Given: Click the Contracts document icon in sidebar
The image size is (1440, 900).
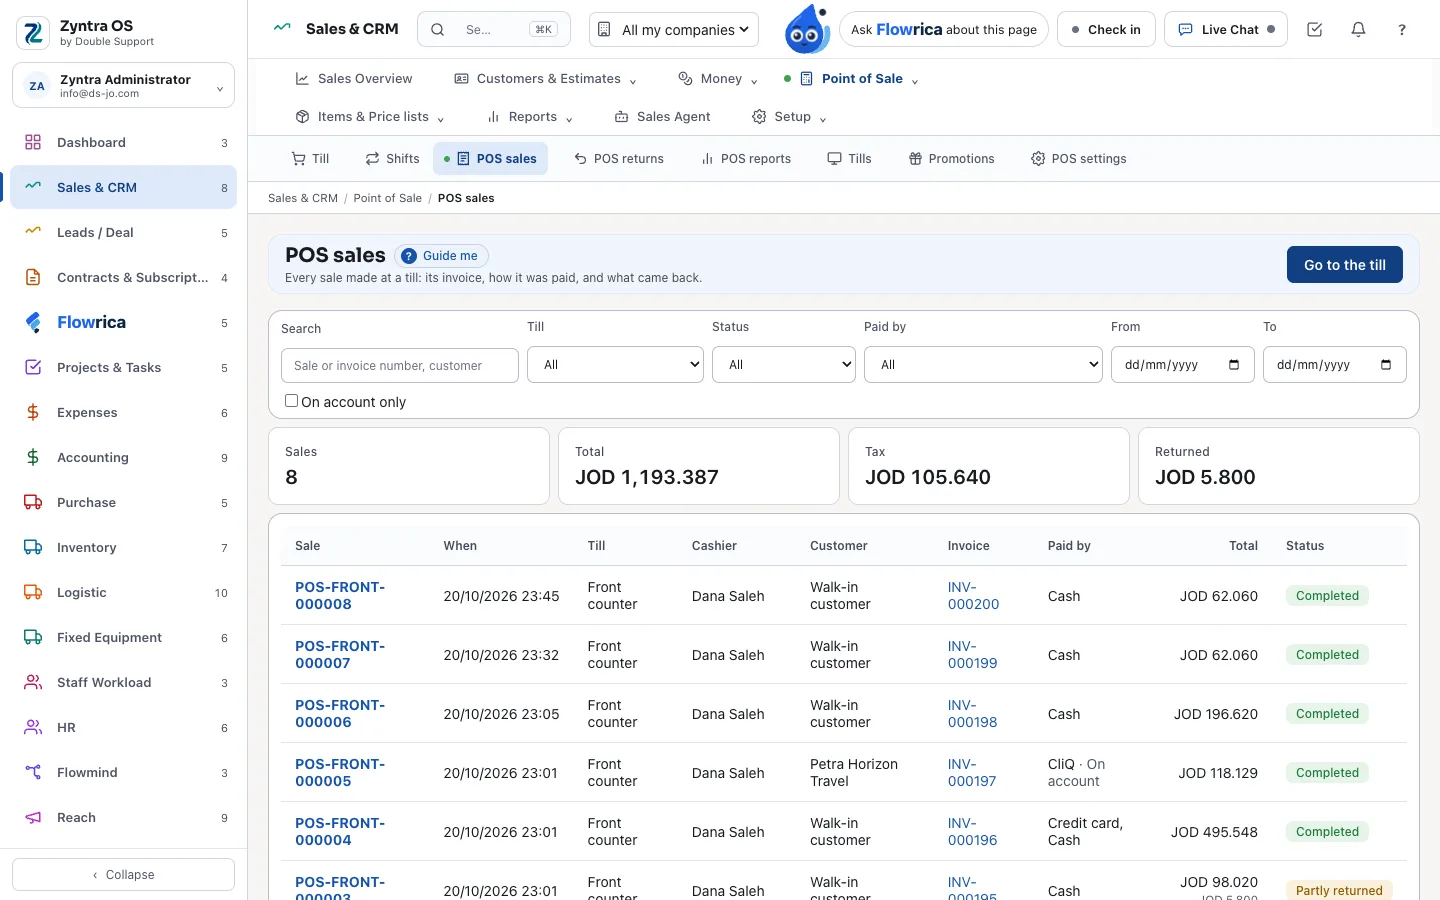Looking at the screenshot, I should 33,277.
